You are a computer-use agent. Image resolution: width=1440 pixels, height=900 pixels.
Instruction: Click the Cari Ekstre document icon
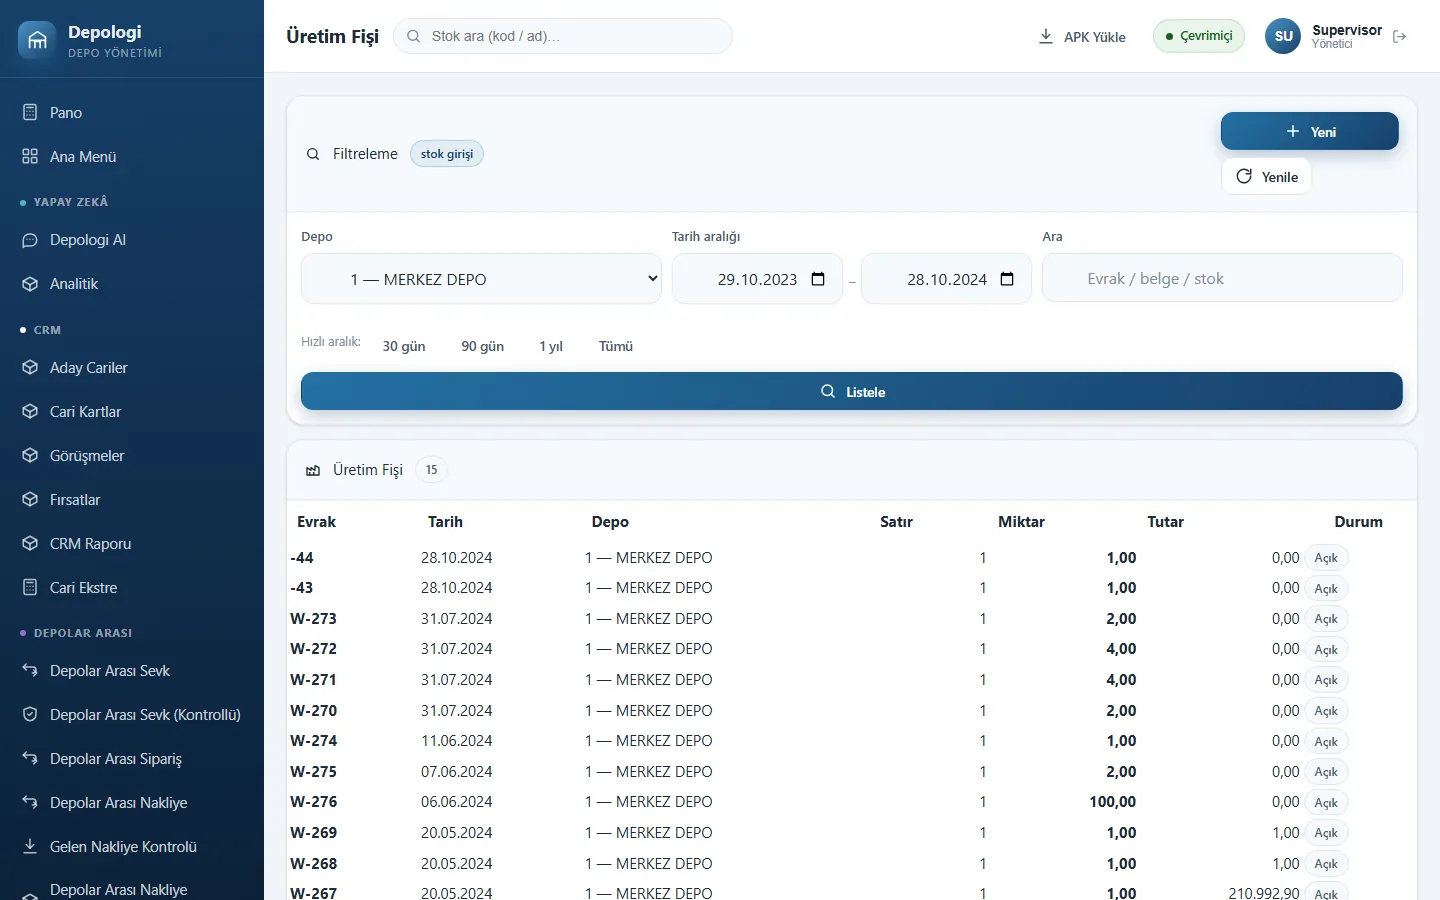[x=30, y=588]
